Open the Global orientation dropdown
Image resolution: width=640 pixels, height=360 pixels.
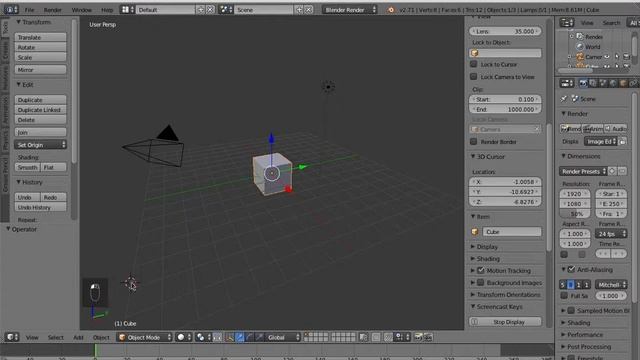(282, 337)
